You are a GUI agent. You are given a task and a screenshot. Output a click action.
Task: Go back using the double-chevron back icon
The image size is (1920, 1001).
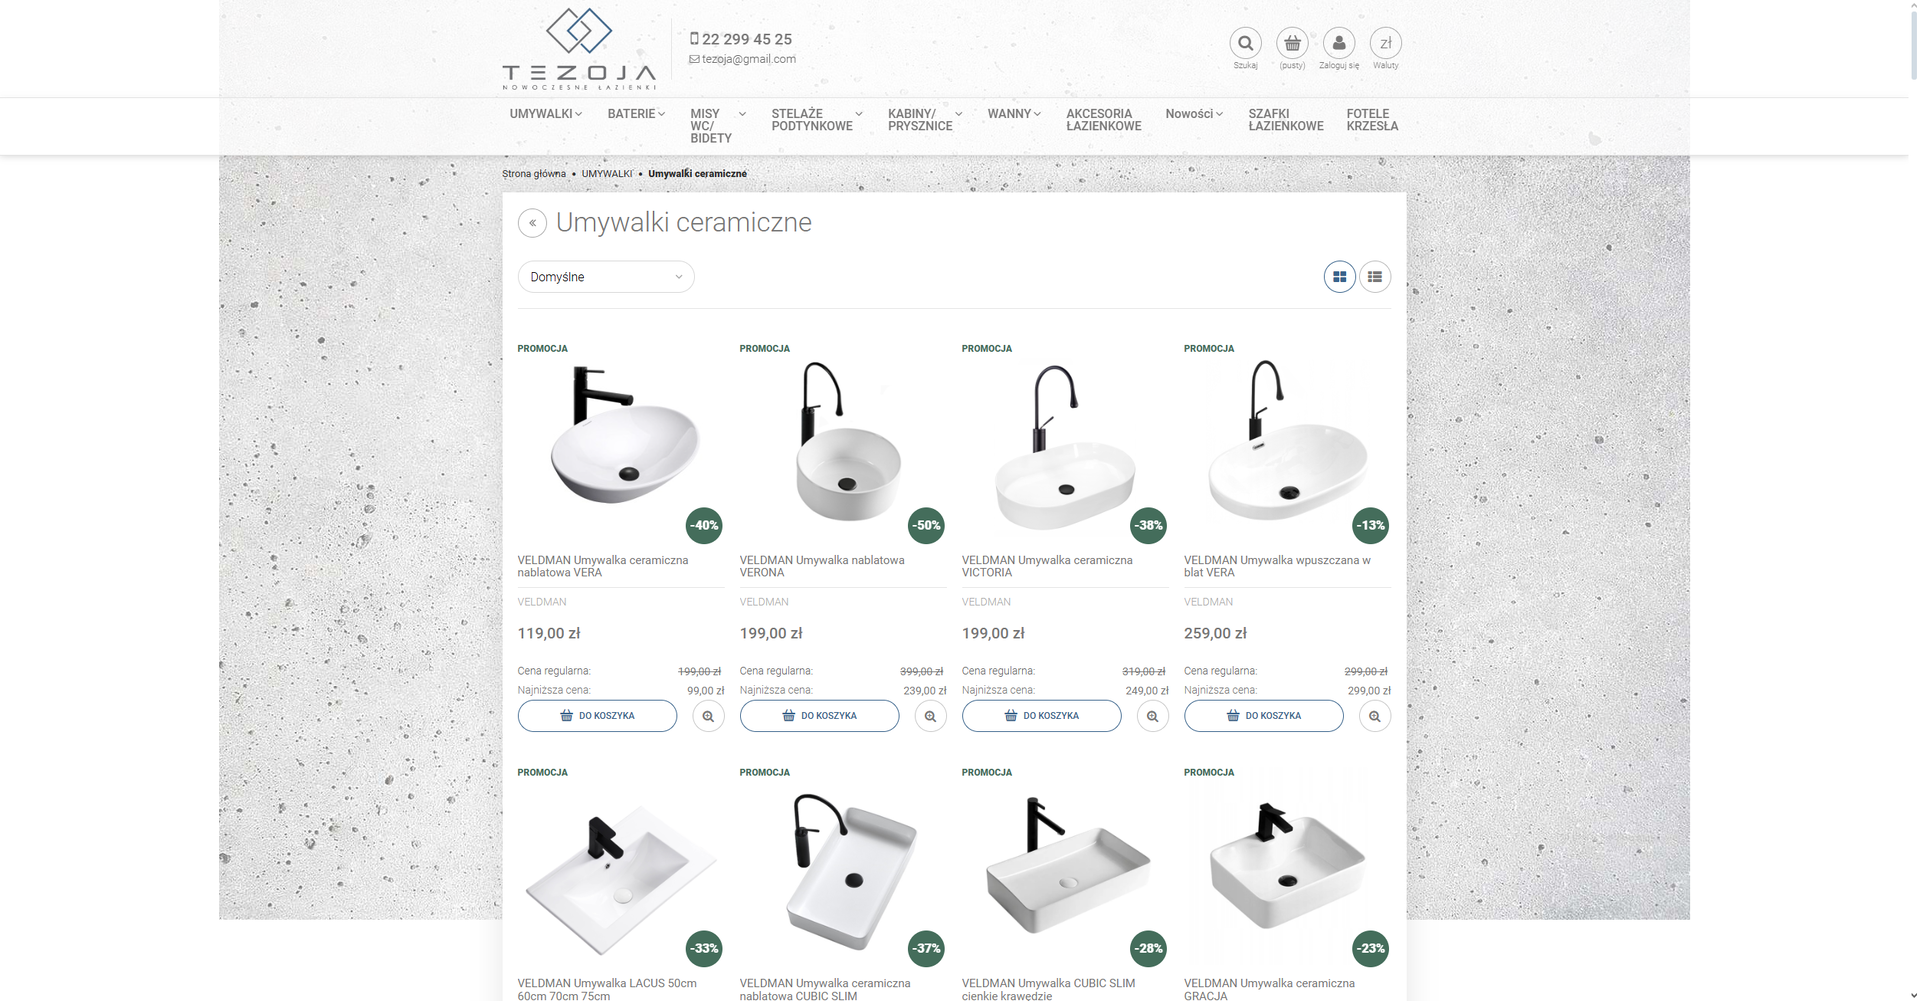pos(532,222)
